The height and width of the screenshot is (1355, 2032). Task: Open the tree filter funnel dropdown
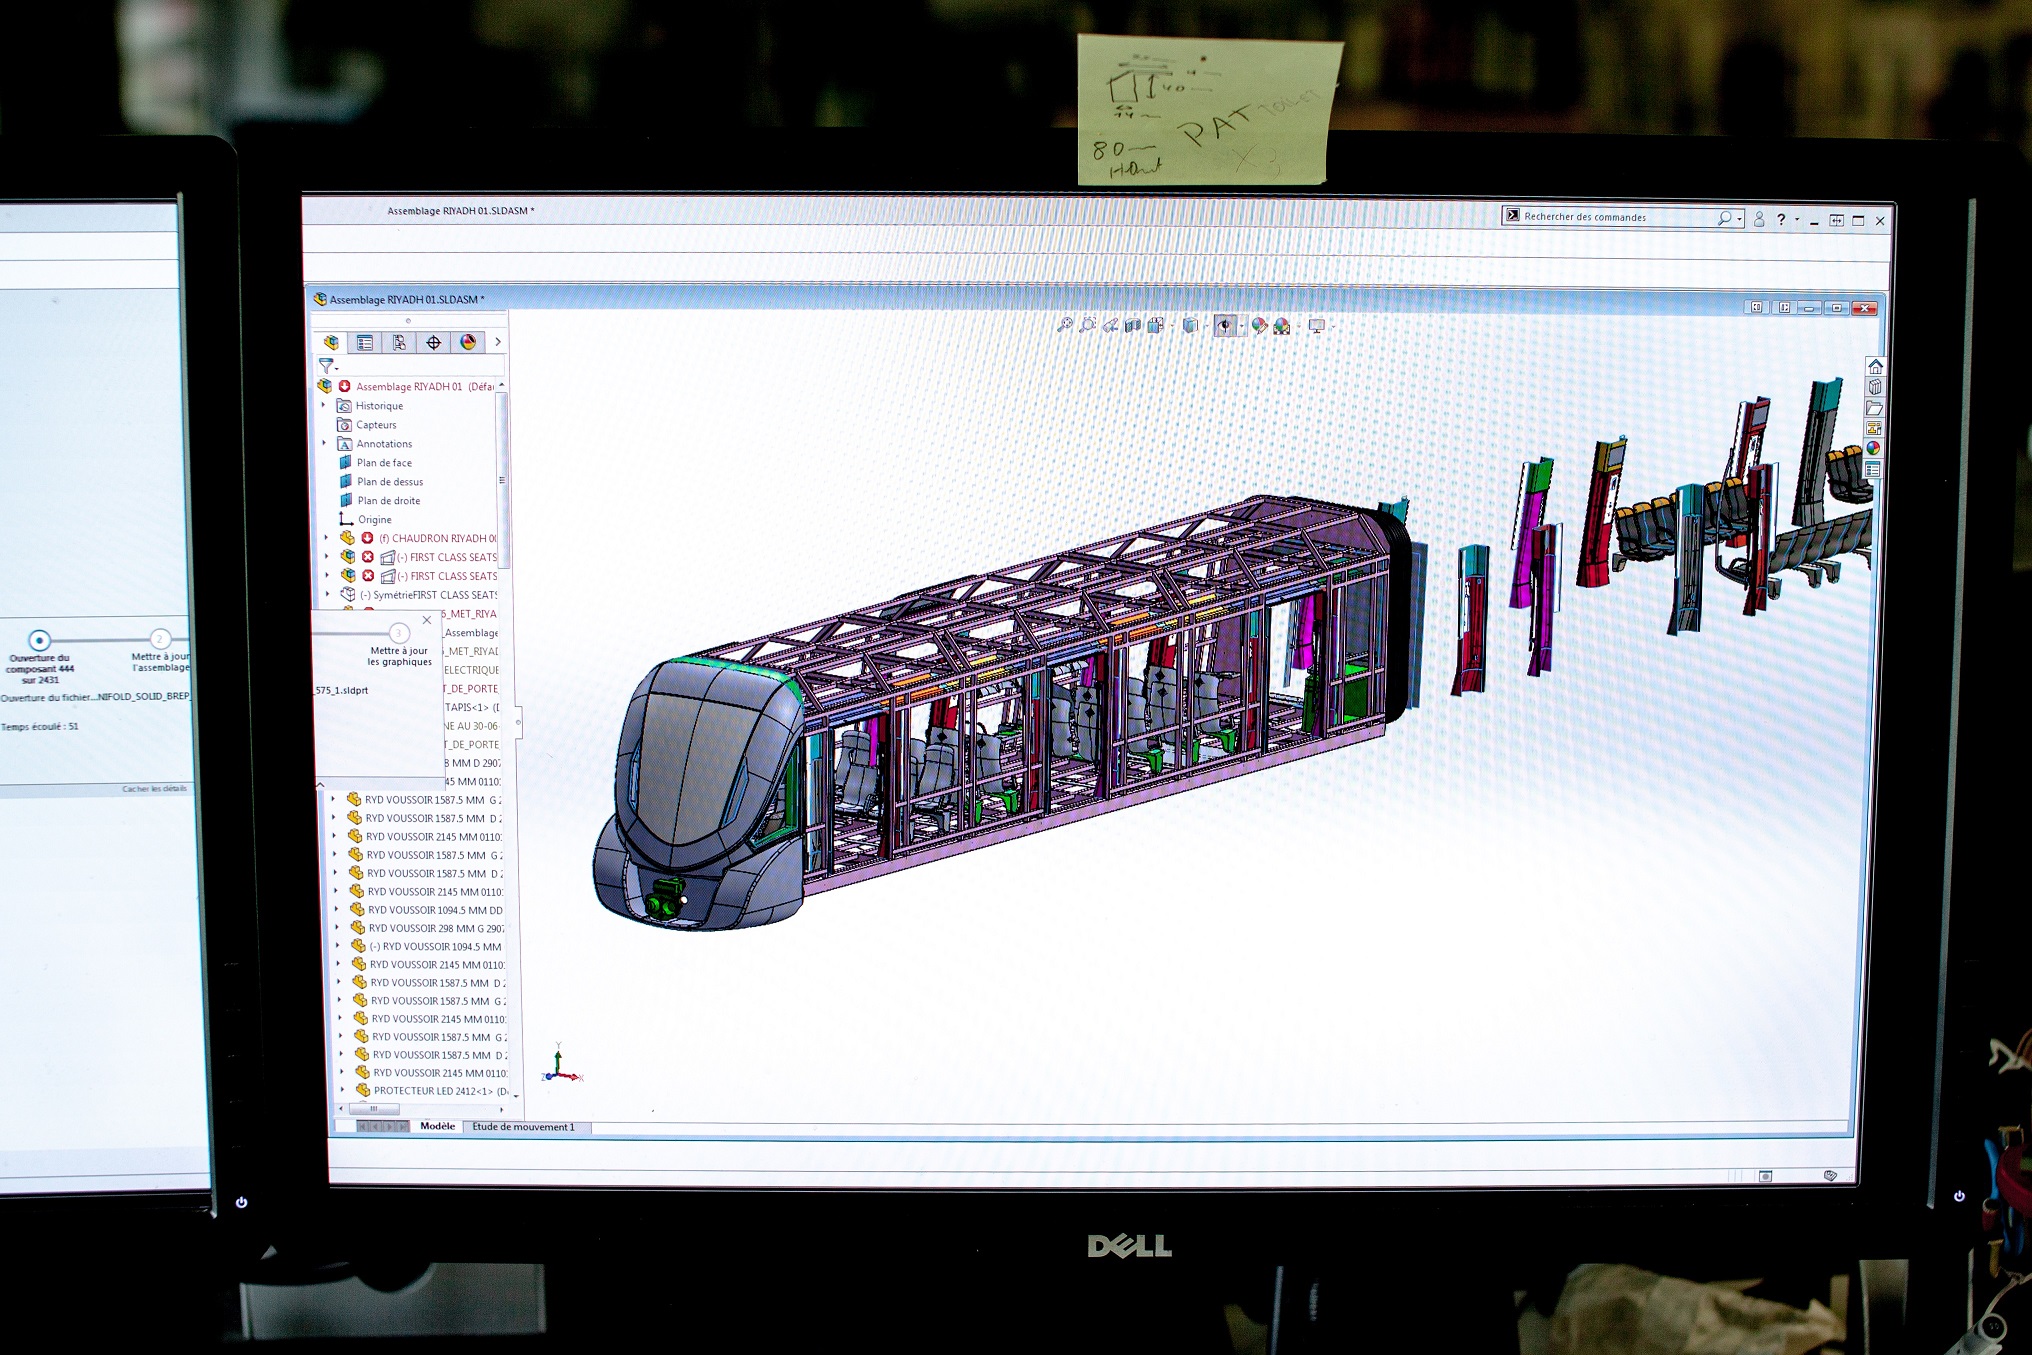(x=328, y=366)
